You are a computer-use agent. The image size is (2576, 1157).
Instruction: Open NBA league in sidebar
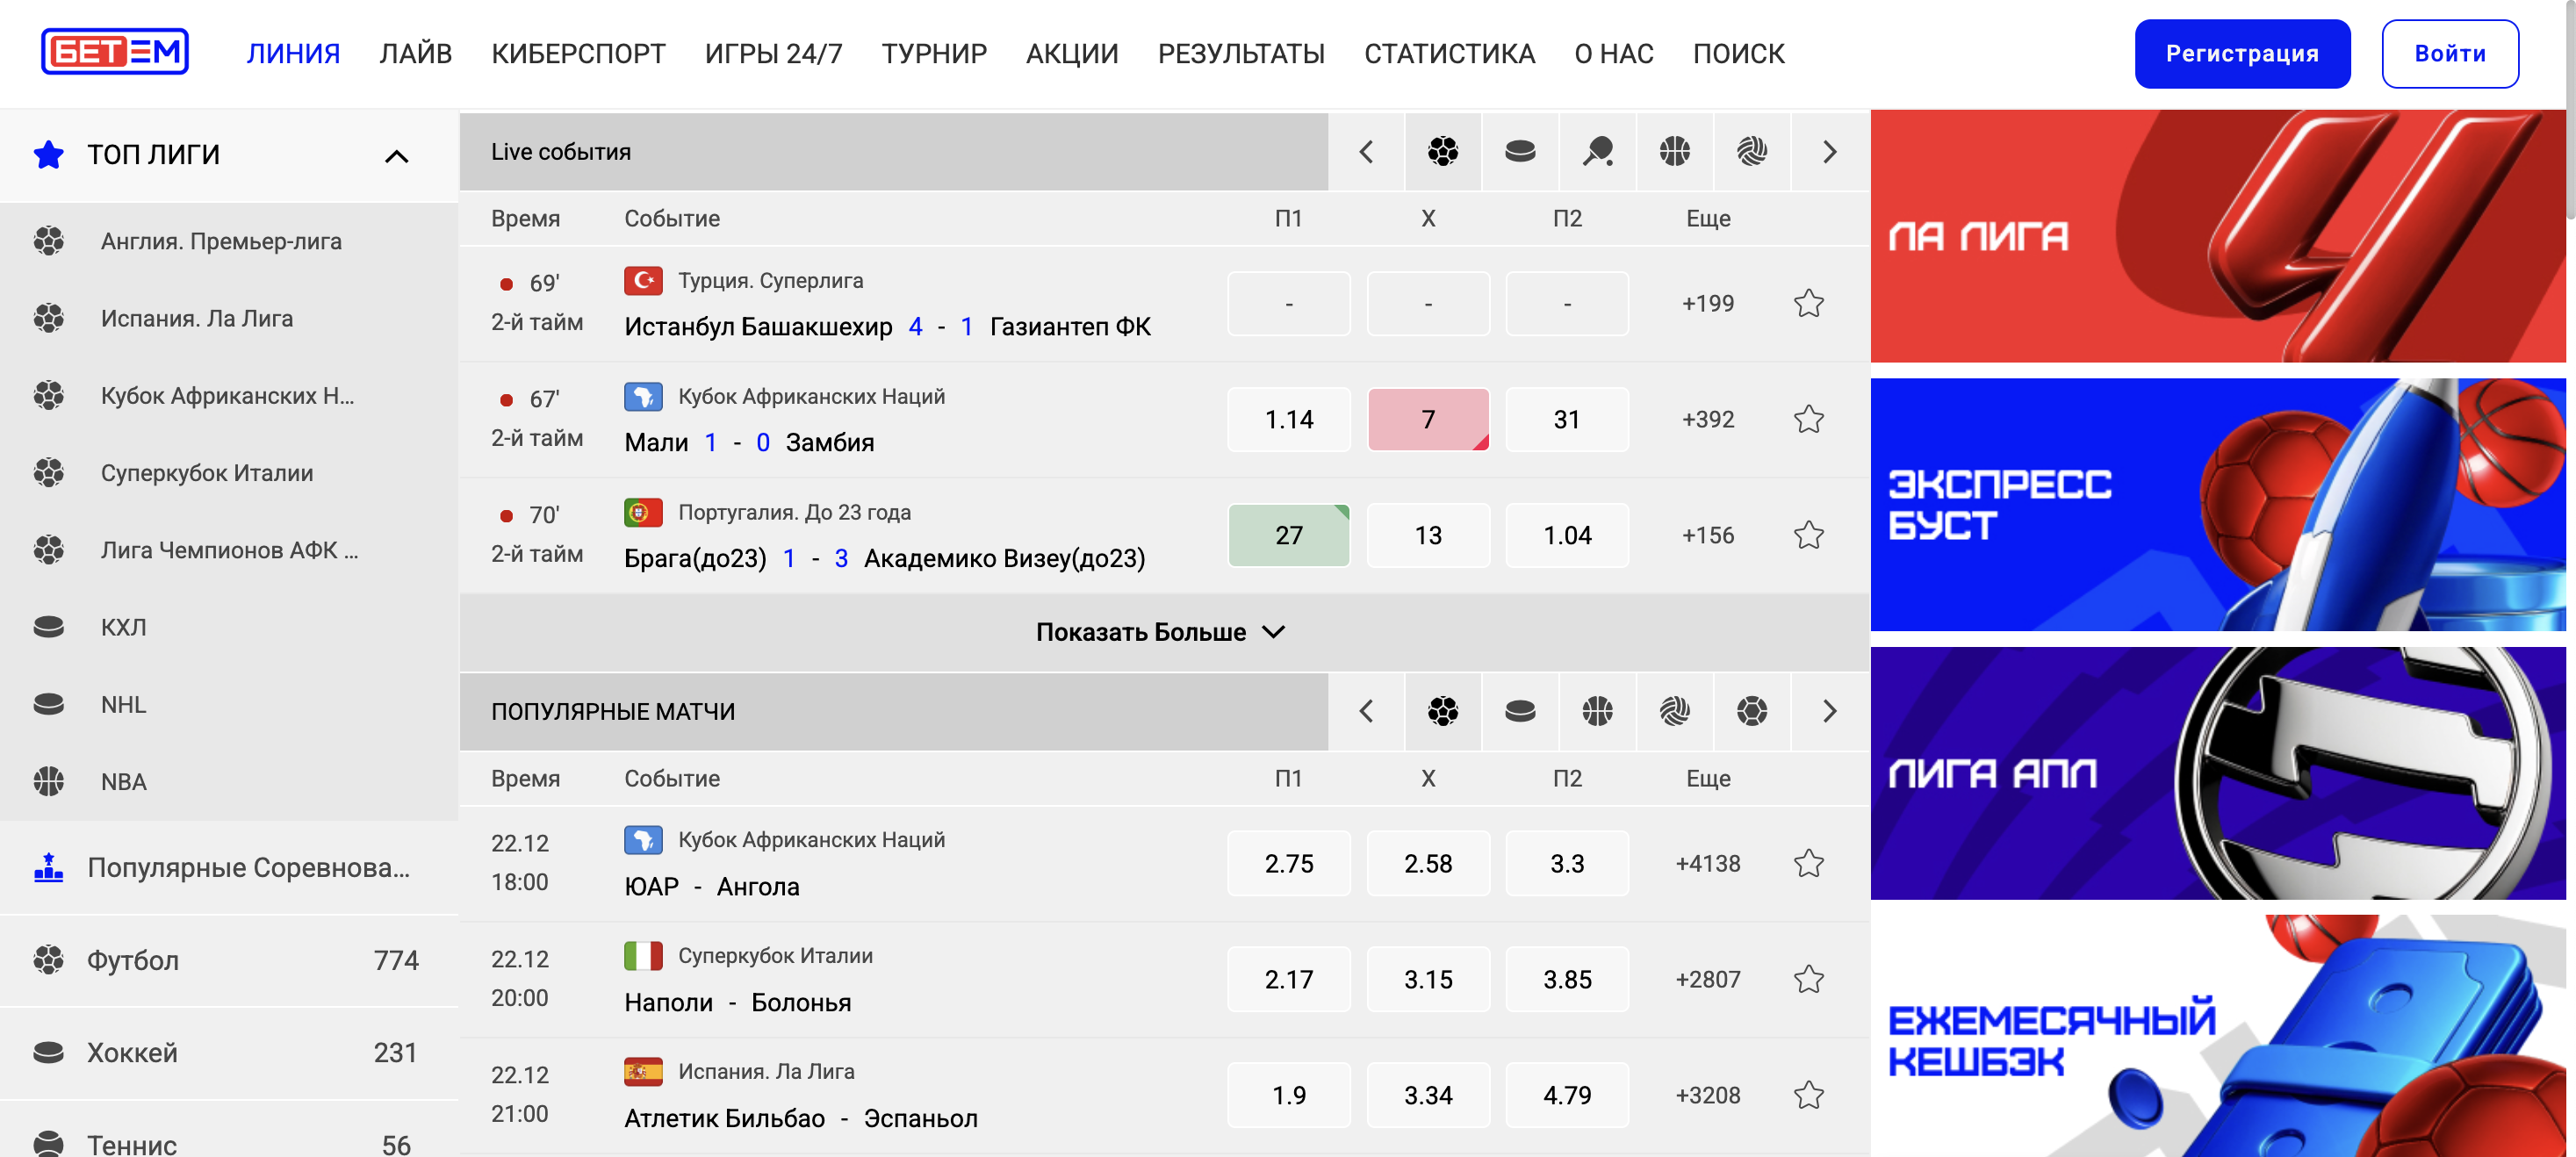click(123, 781)
